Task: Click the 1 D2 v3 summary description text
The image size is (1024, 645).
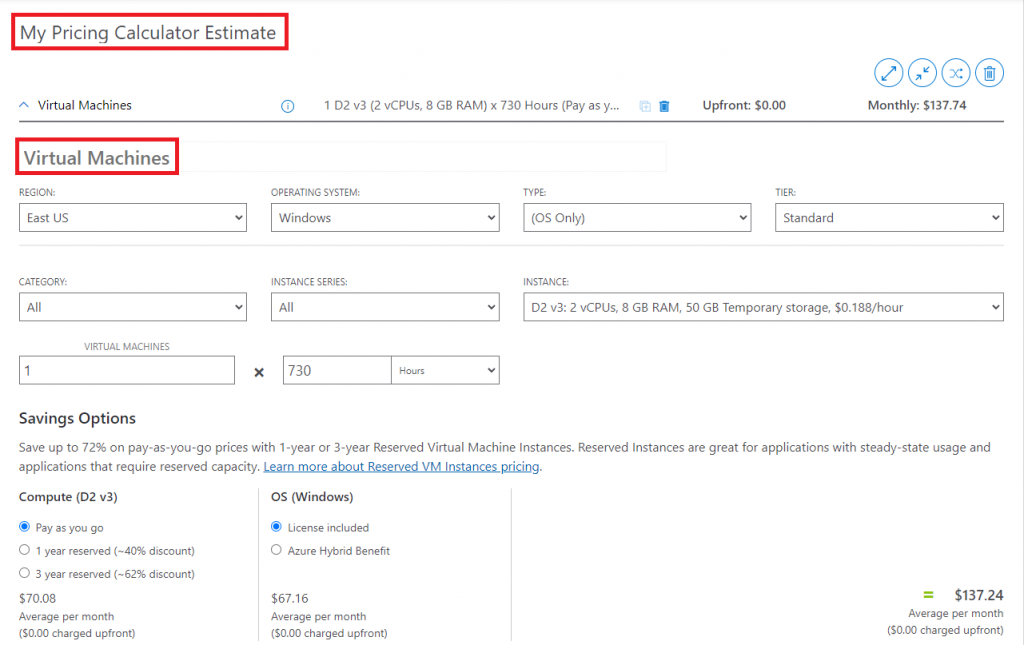Action: tap(472, 105)
